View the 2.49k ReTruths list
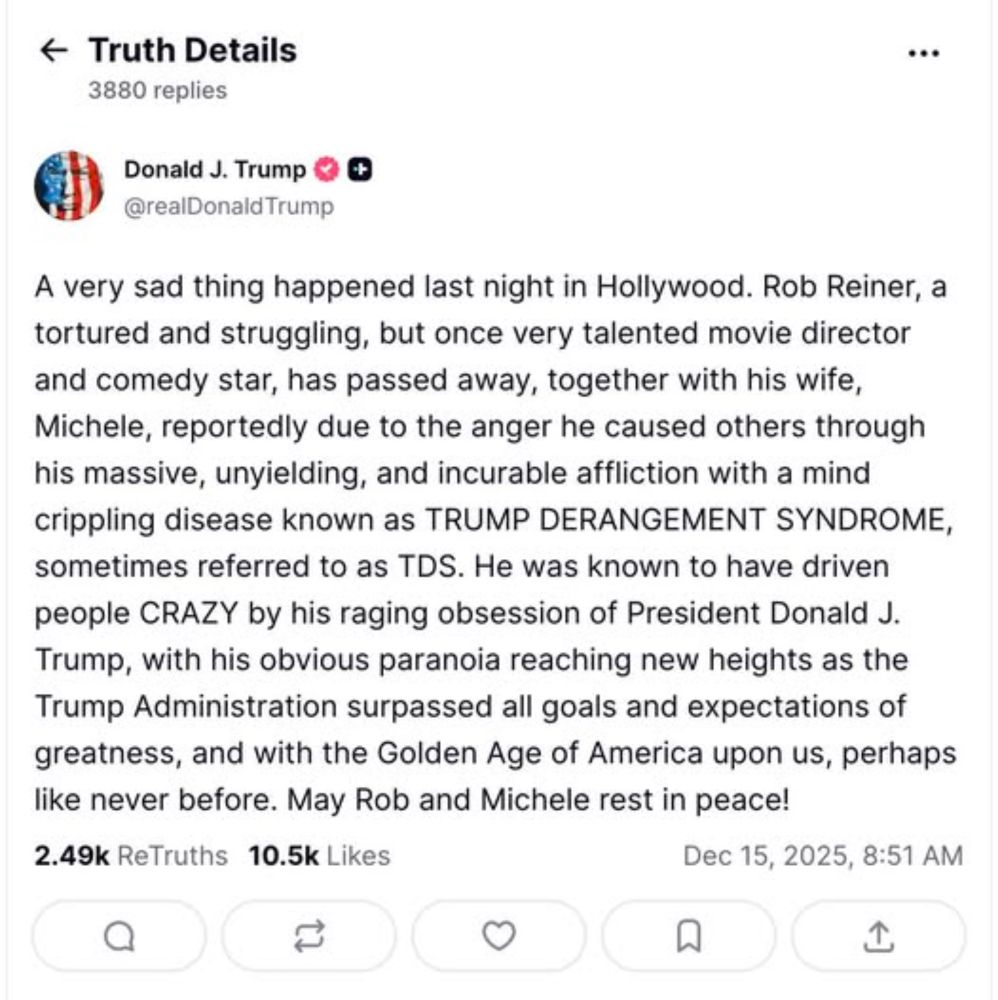This screenshot has height=1000, width=998. 130,856
